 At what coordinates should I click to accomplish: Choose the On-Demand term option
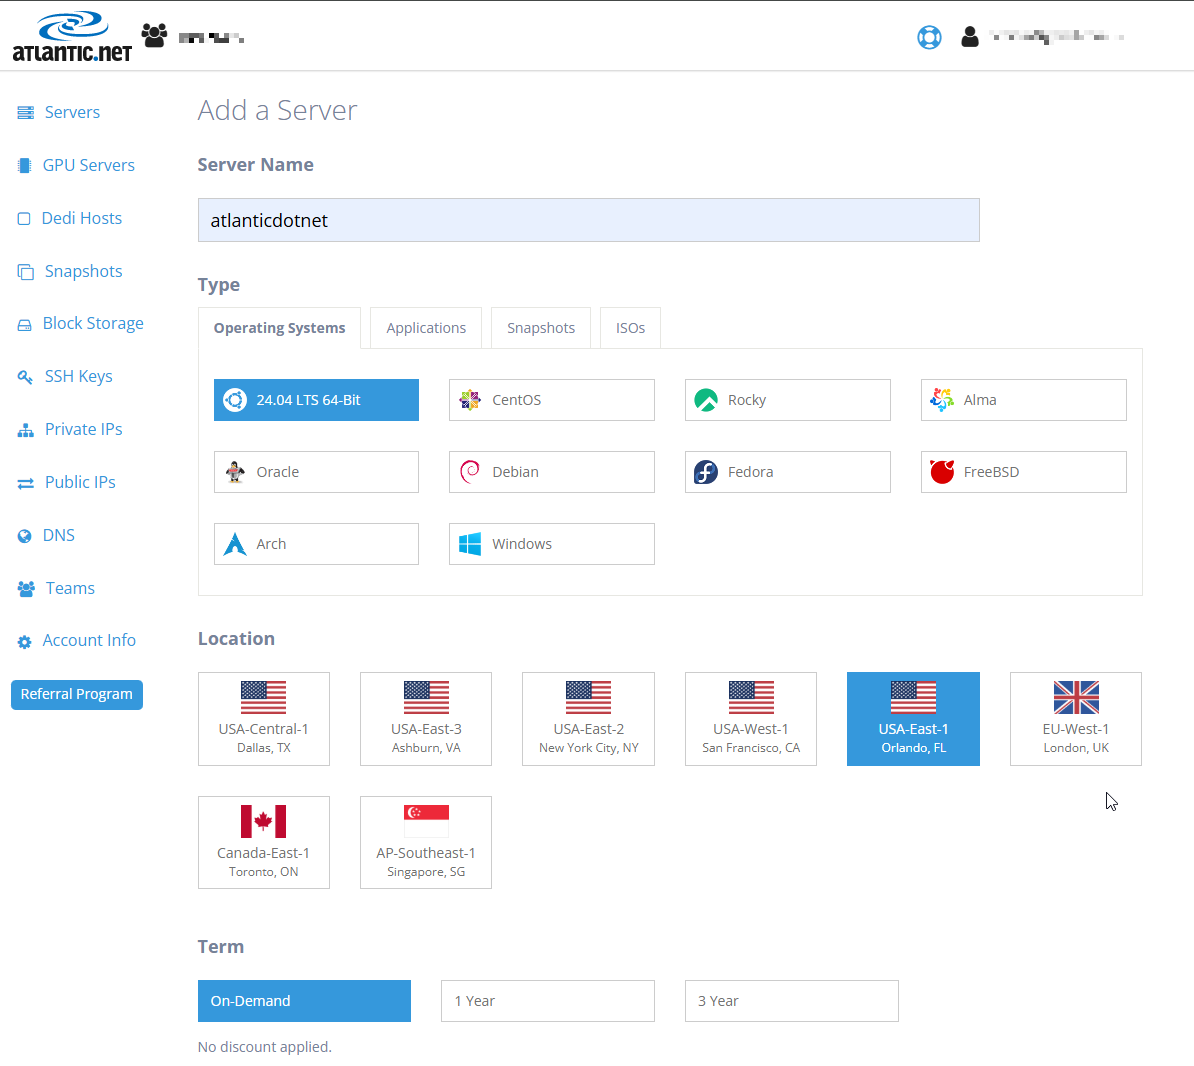(304, 1001)
